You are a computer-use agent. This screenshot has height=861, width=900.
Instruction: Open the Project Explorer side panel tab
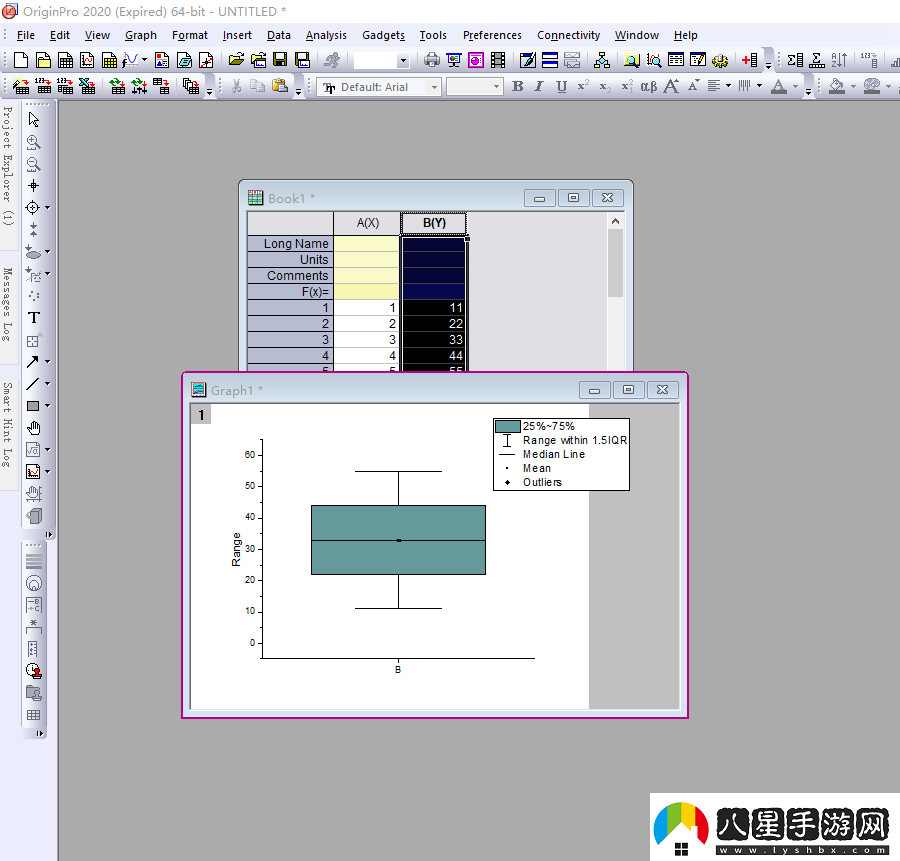point(8,165)
